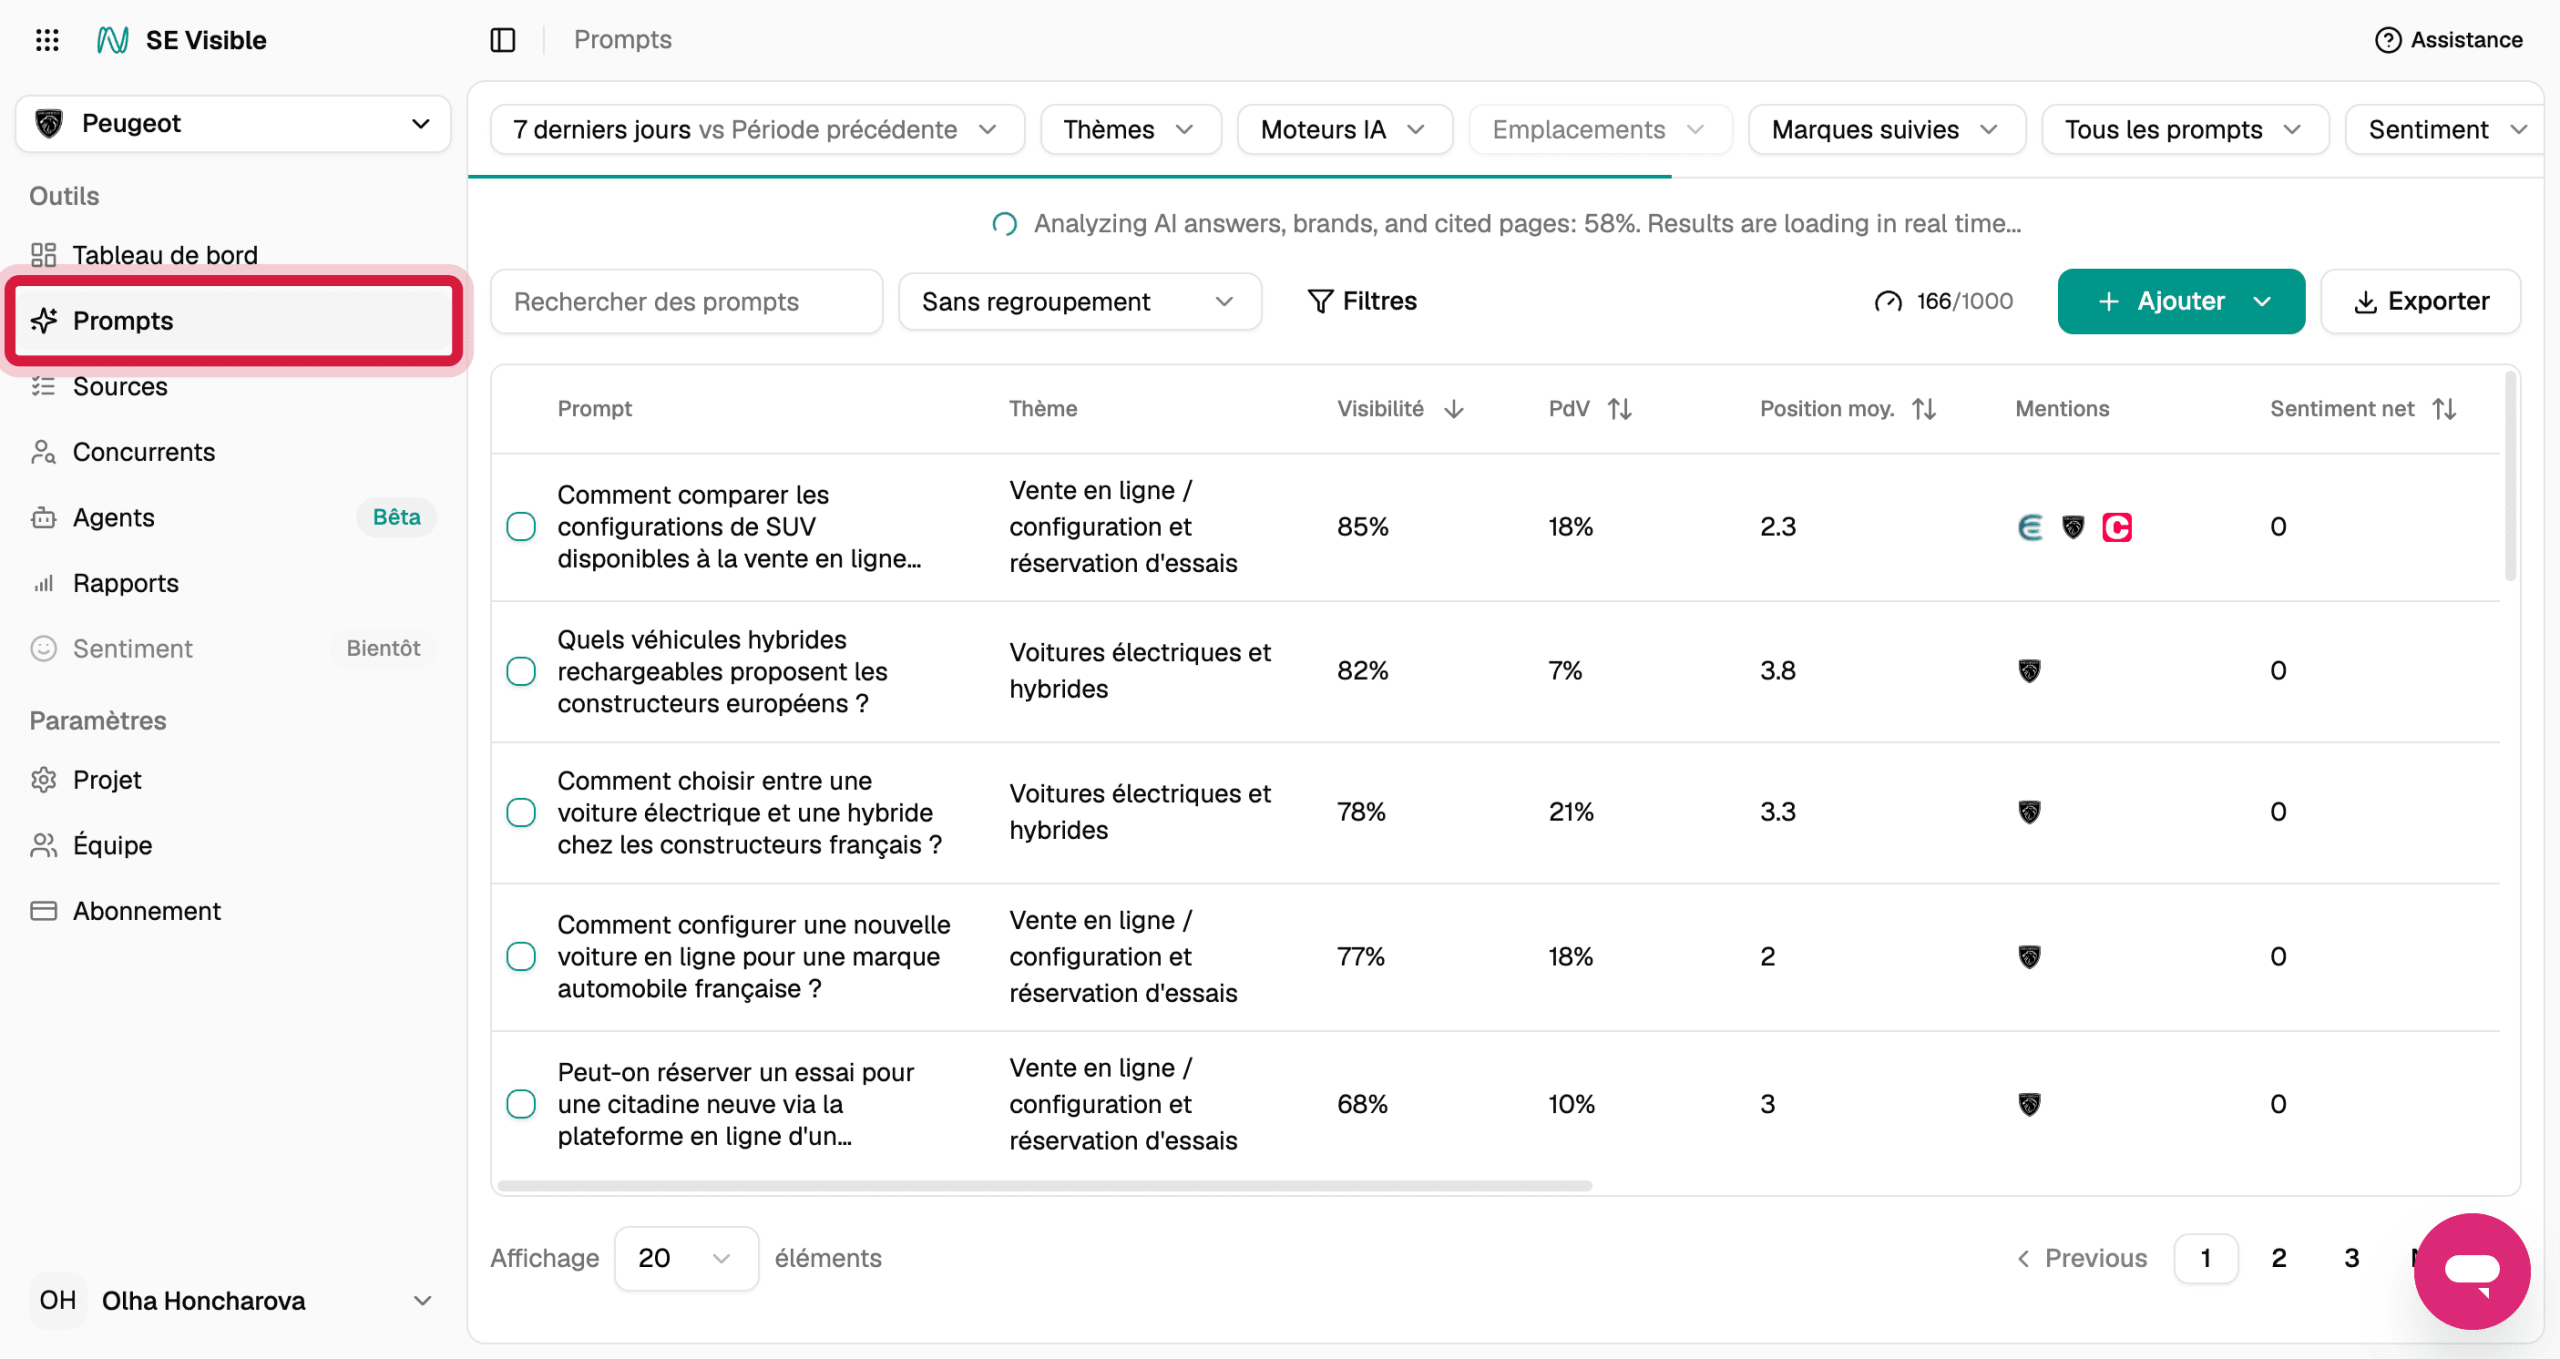Sort by Visibilité arrow icon
This screenshot has height=1359, width=2560.
click(1454, 409)
